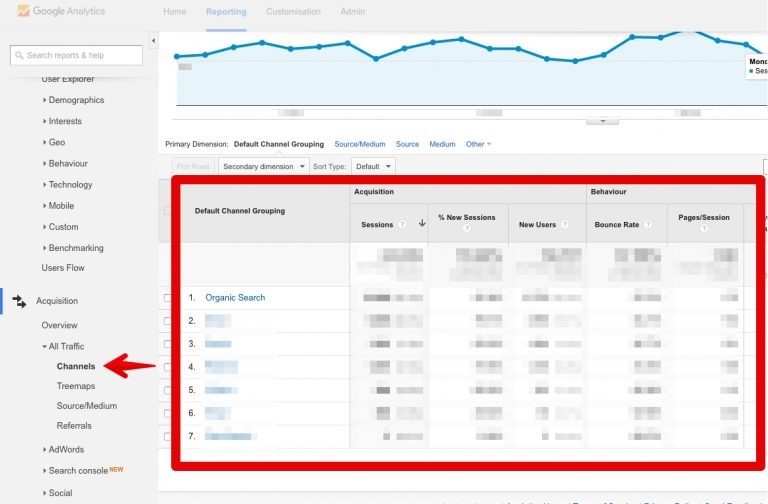Click the New Users help icon
The height and width of the screenshot is (504, 768).
564,224
